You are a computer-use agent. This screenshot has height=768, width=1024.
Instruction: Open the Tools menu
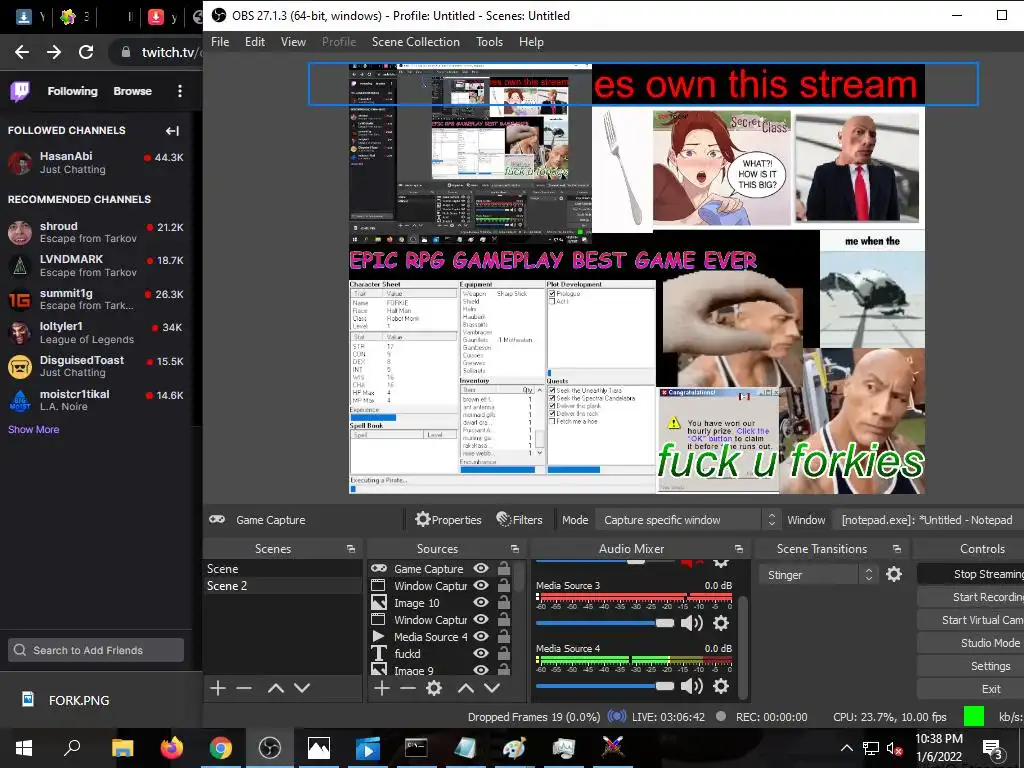coord(489,42)
